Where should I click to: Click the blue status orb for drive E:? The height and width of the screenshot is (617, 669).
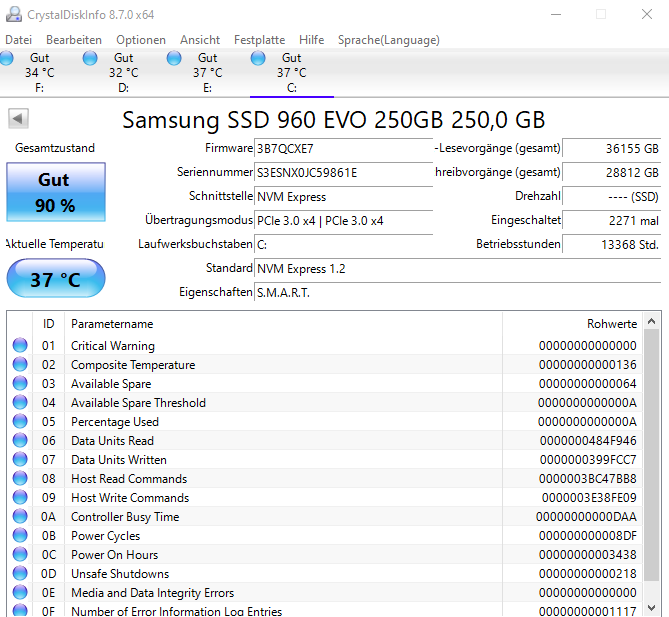click(174, 58)
